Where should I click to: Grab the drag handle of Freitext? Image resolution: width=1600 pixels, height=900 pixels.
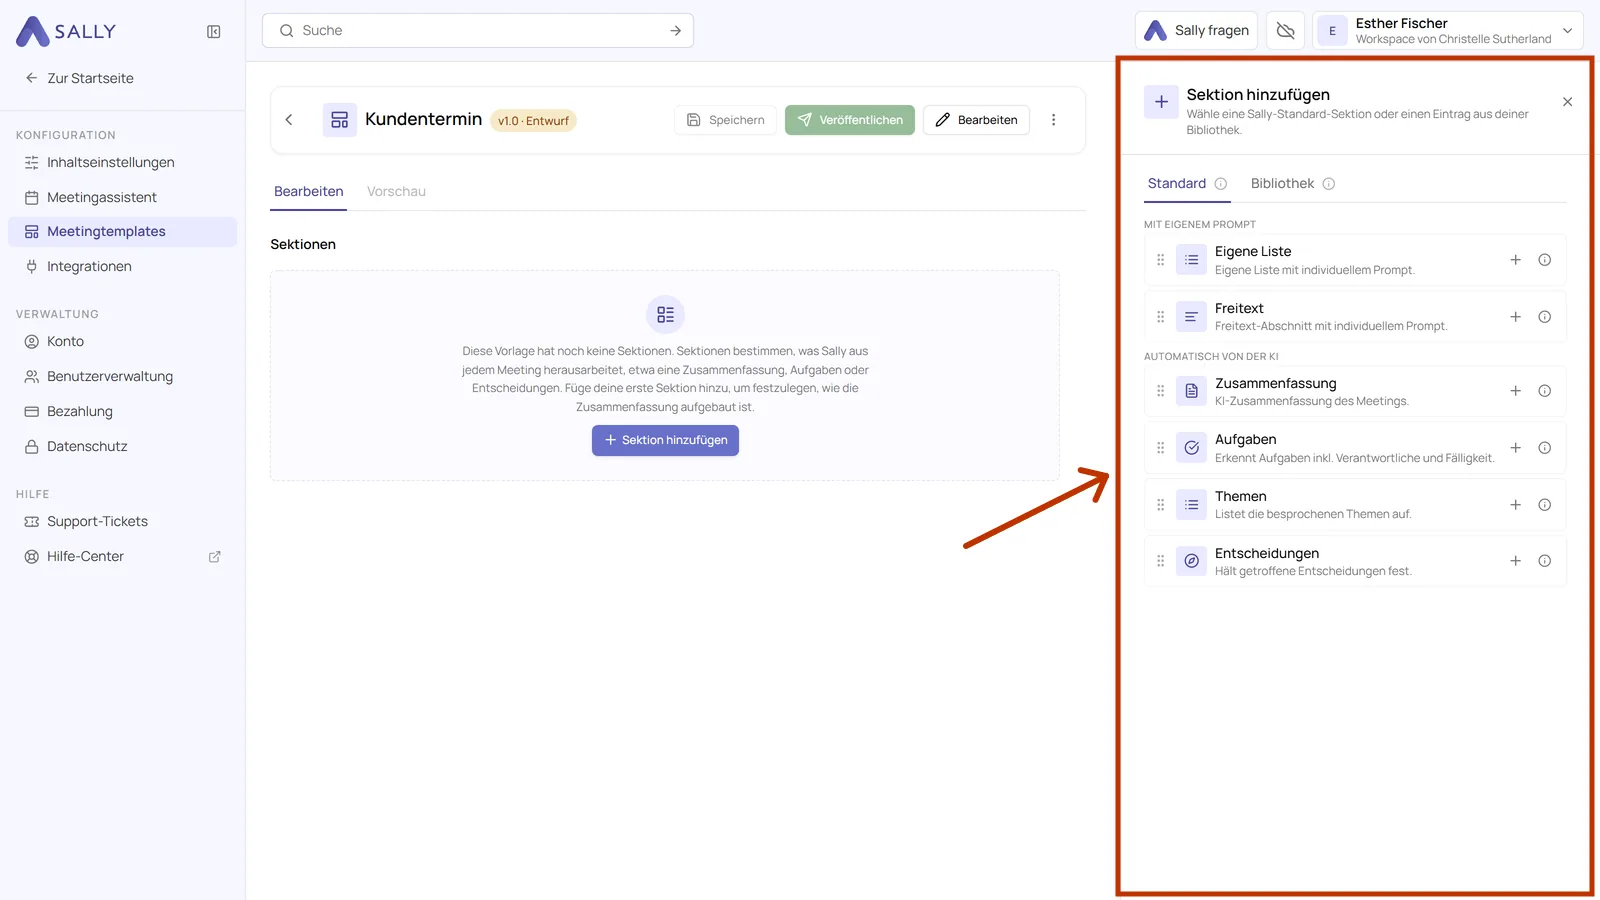coord(1161,317)
